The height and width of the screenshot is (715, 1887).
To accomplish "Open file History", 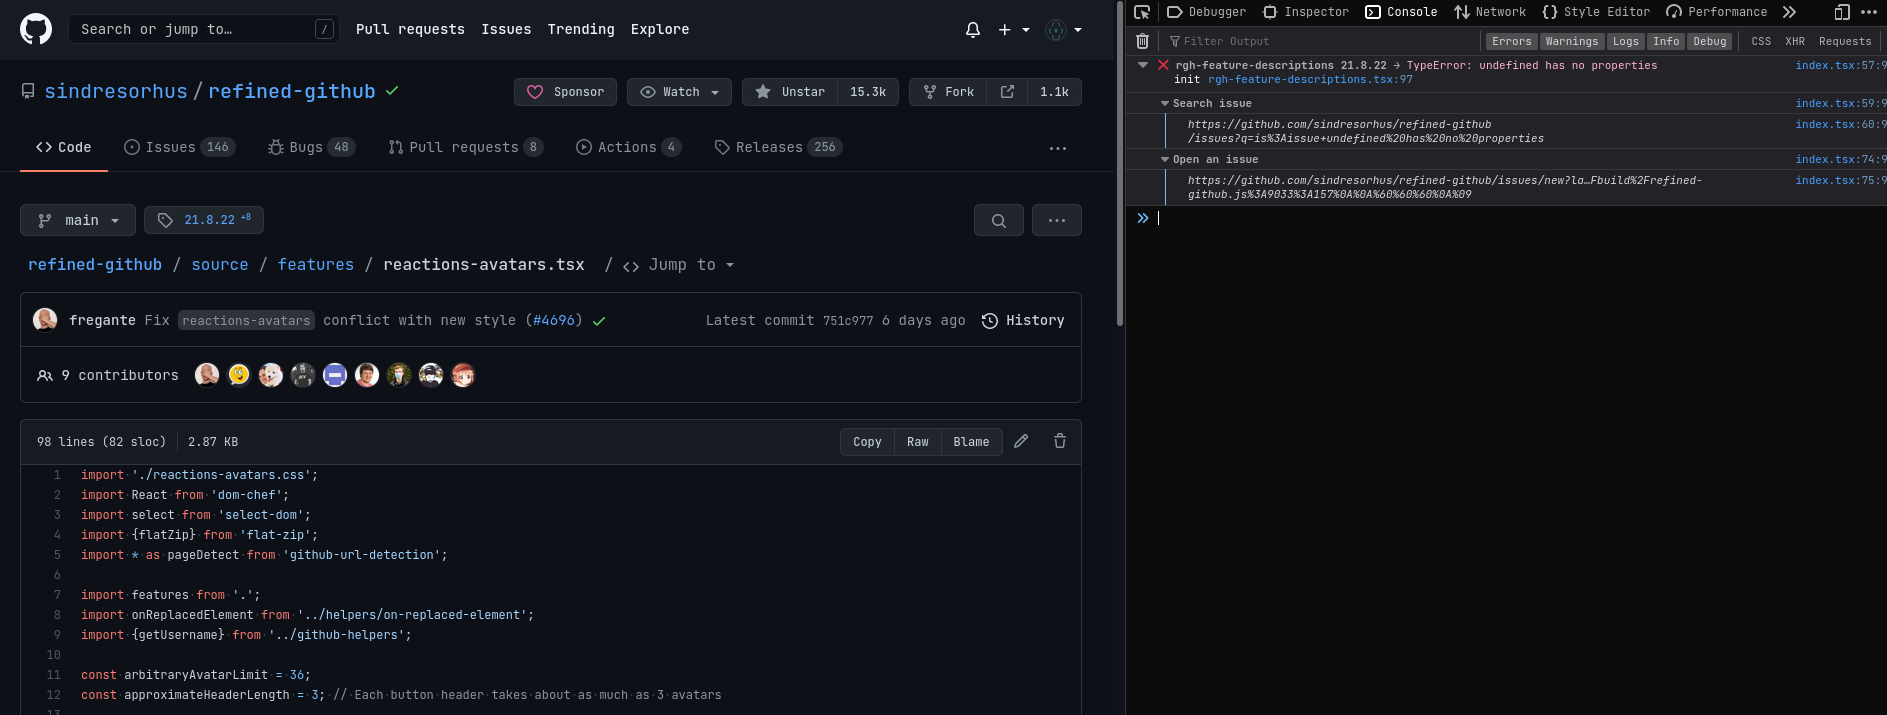I will [1023, 320].
